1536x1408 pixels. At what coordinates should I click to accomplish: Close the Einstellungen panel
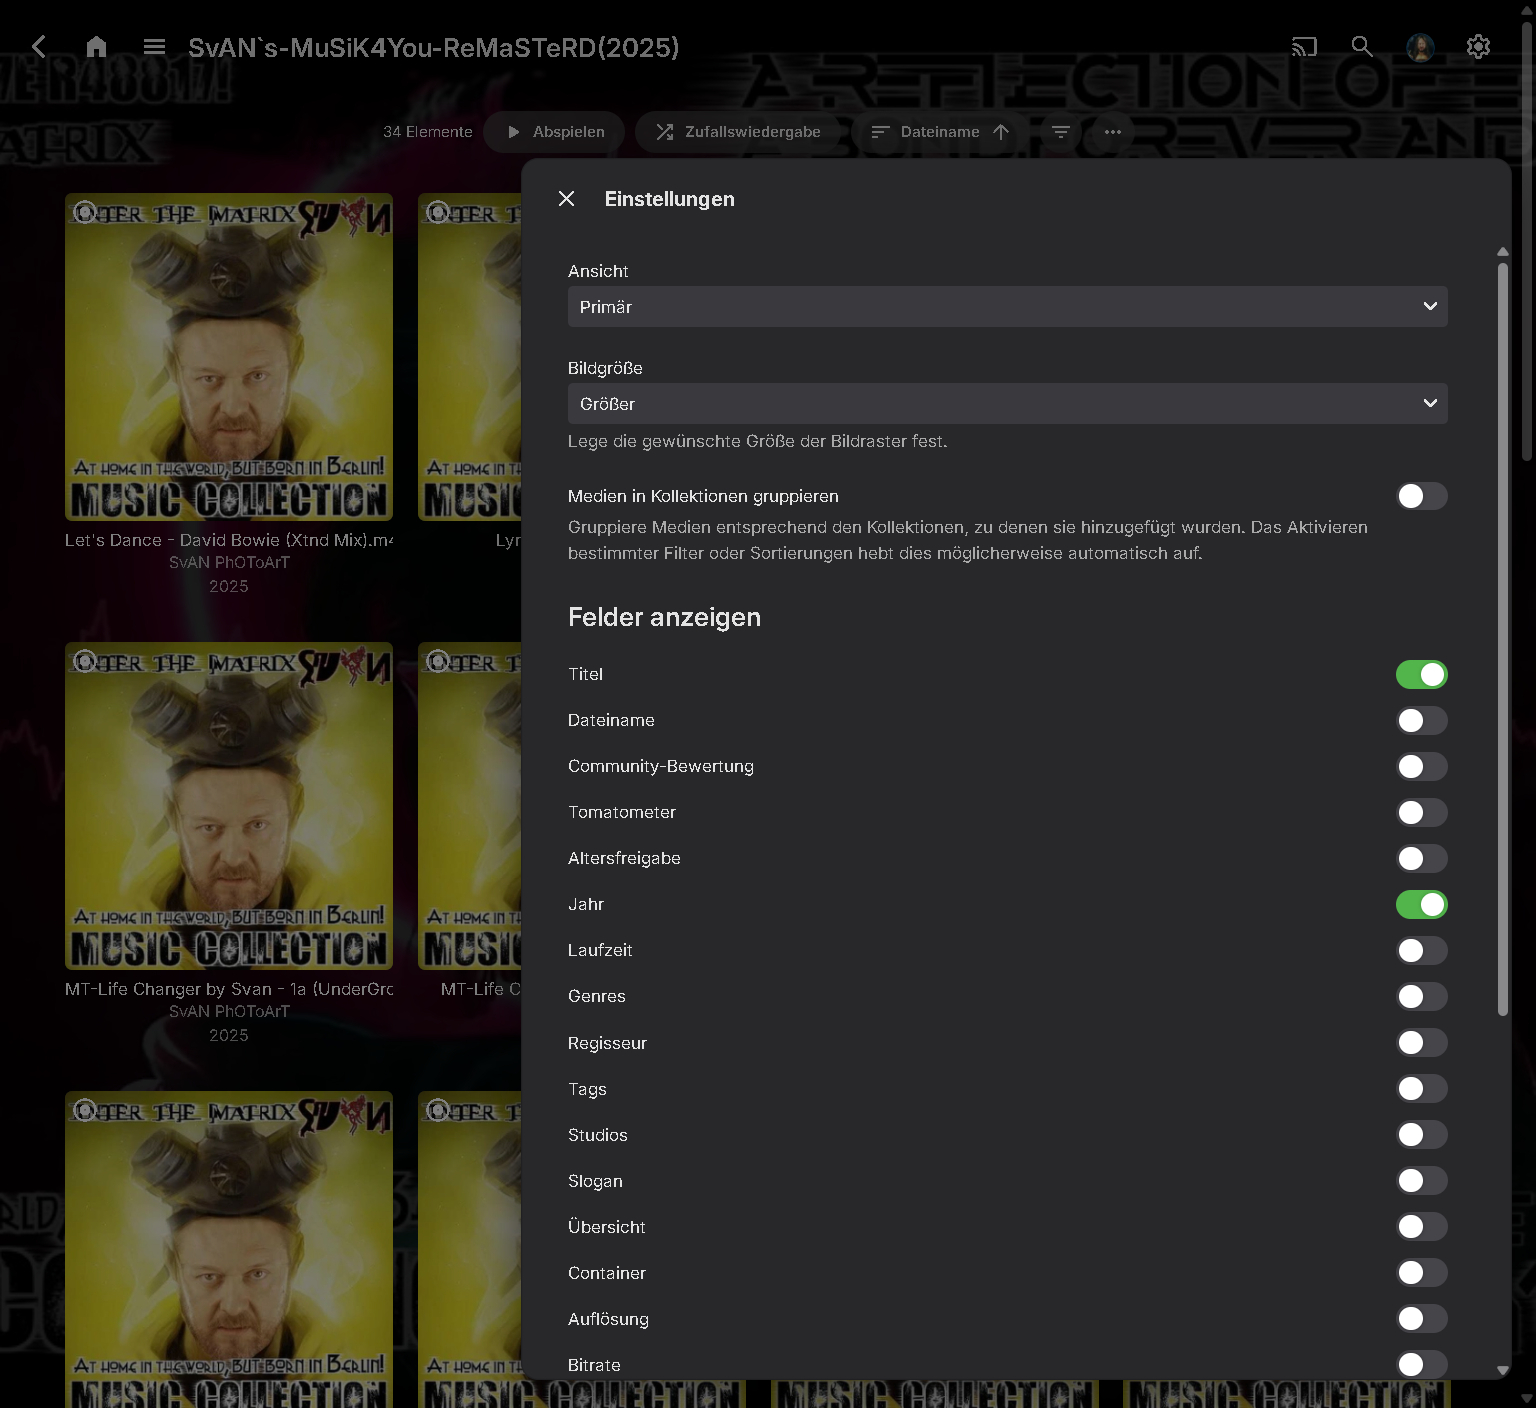[566, 199]
